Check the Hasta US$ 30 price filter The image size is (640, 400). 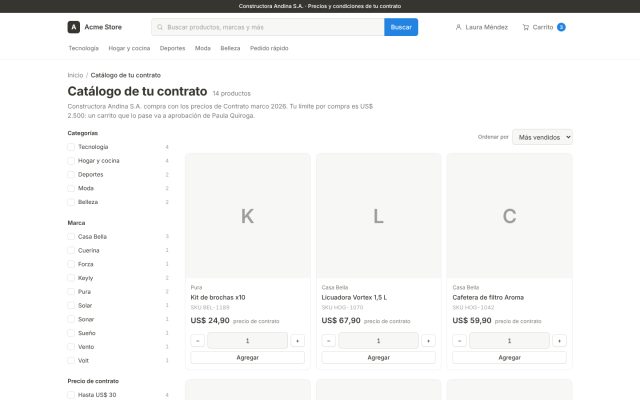point(71,395)
